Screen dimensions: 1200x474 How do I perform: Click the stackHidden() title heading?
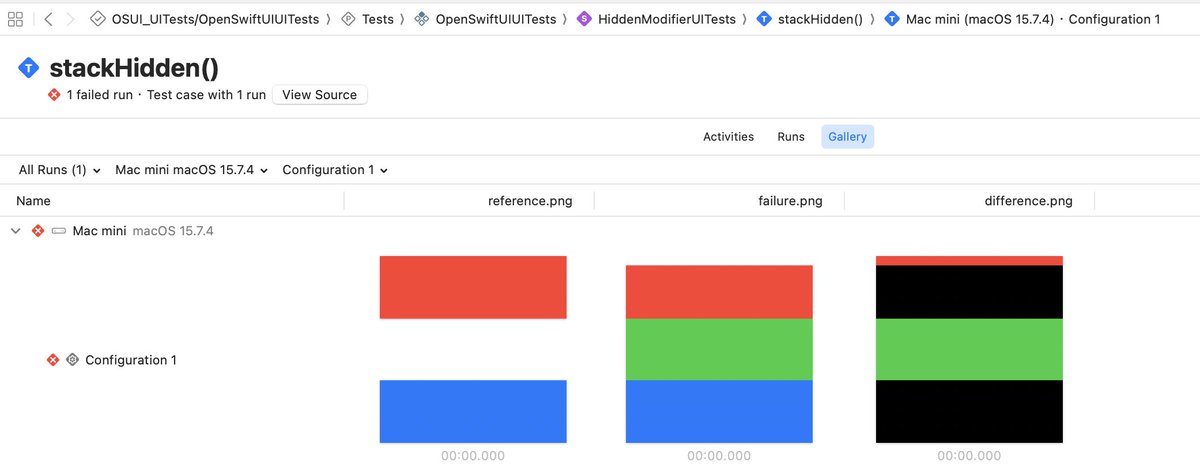pos(134,68)
